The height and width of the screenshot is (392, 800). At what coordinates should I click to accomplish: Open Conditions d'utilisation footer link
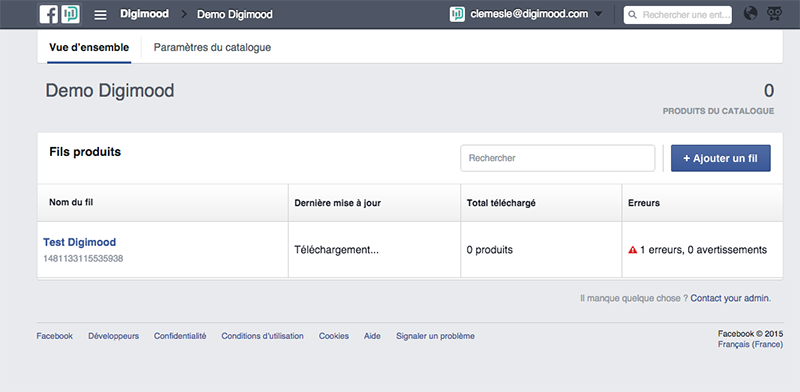(x=262, y=336)
